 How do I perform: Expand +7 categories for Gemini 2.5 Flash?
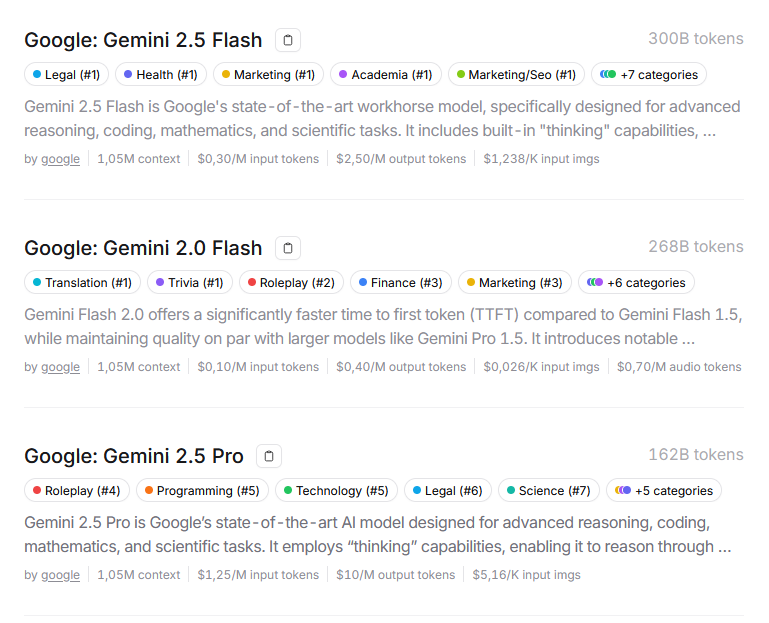pyautogui.click(x=649, y=74)
